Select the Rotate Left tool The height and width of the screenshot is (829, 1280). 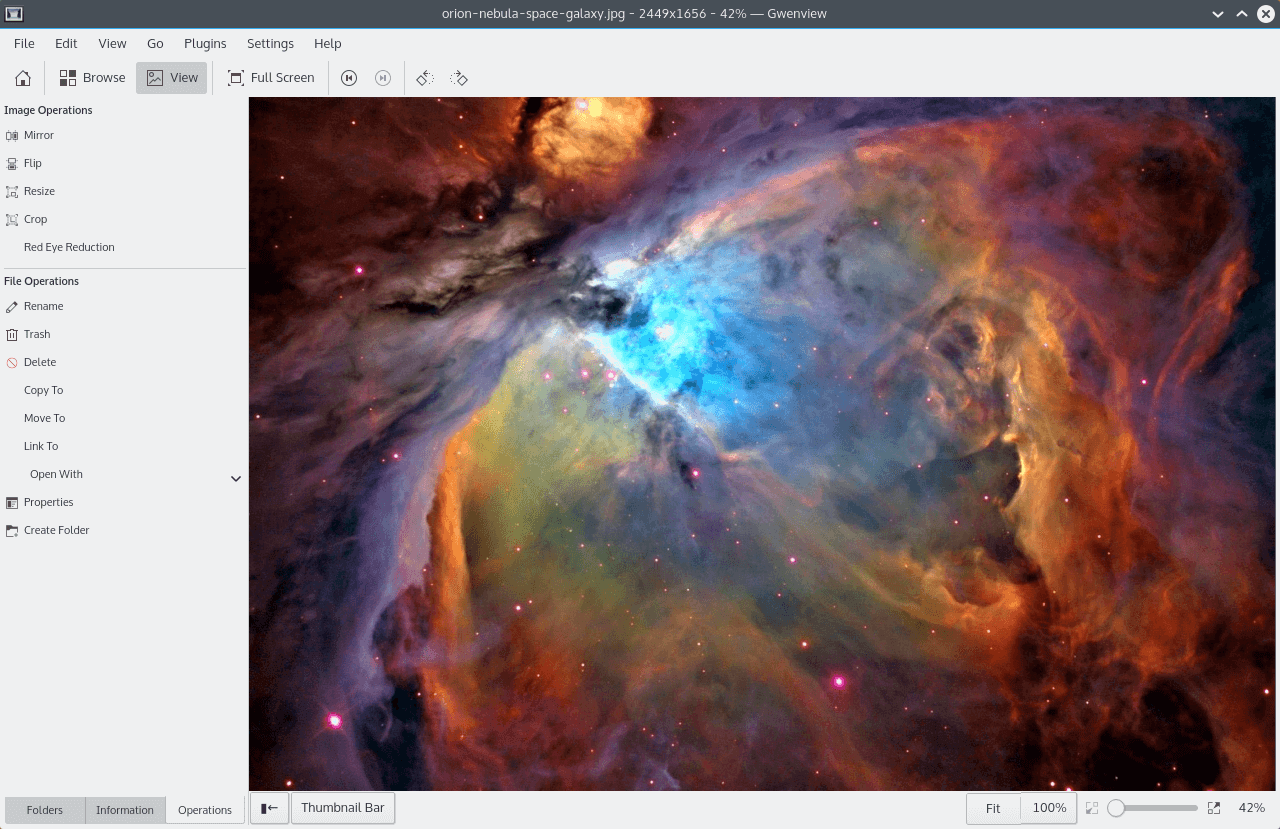[x=424, y=77]
